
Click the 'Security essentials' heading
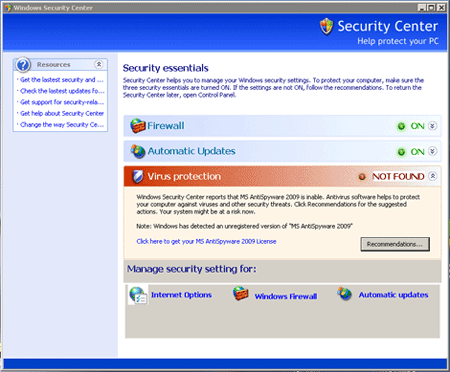point(166,68)
